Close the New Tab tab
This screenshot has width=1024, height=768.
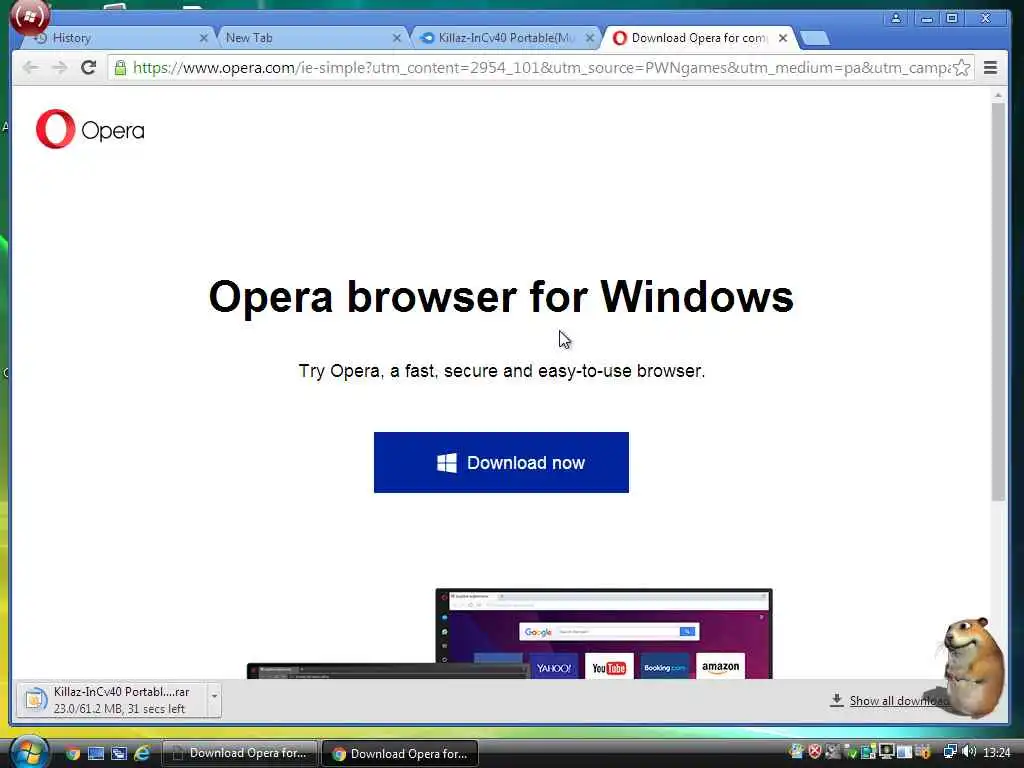coord(396,38)
